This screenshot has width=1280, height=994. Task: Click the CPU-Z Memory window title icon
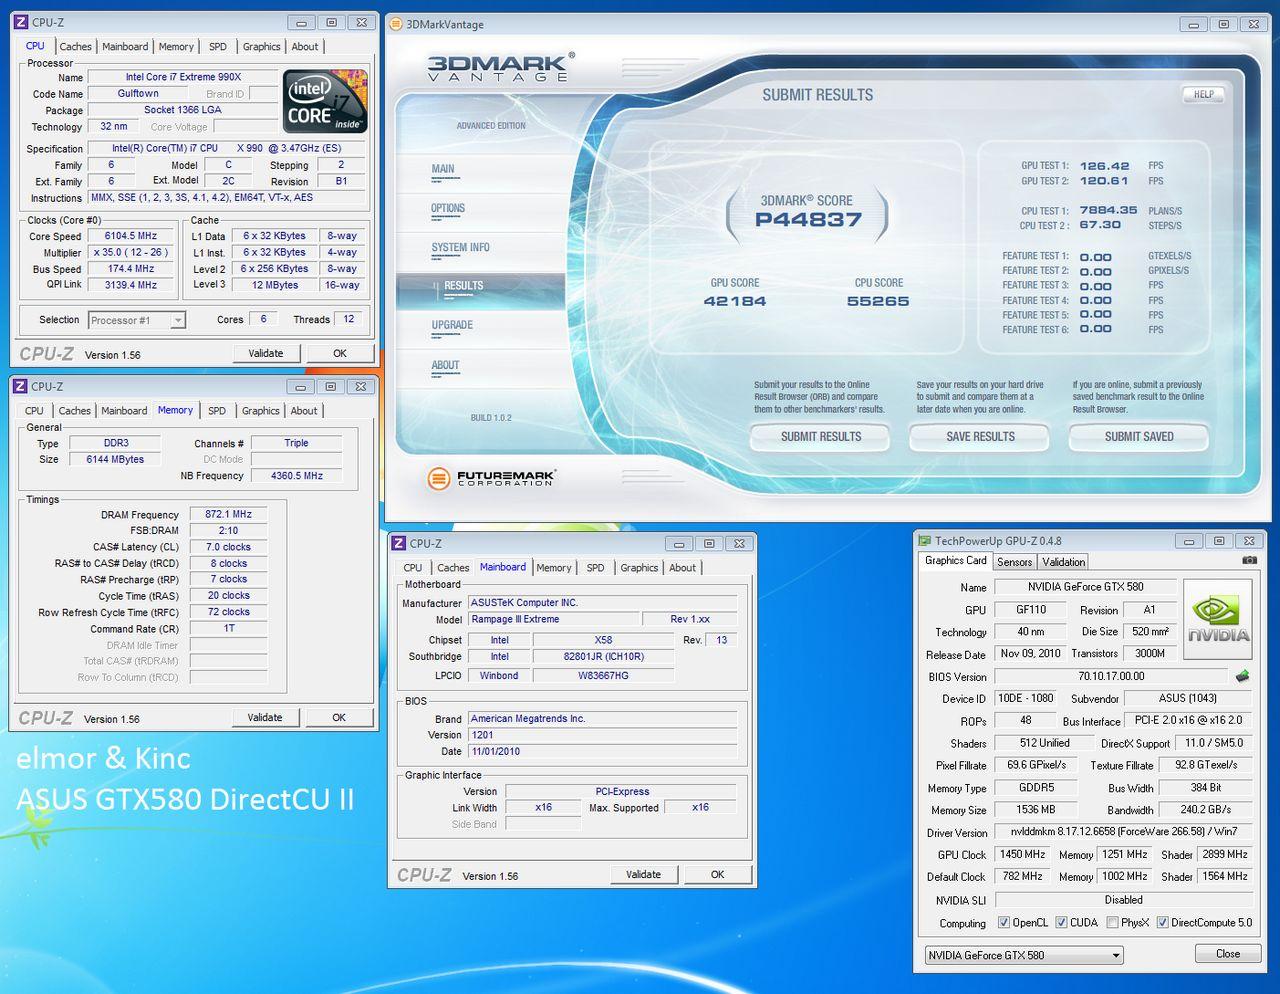[x=20, y=386]
